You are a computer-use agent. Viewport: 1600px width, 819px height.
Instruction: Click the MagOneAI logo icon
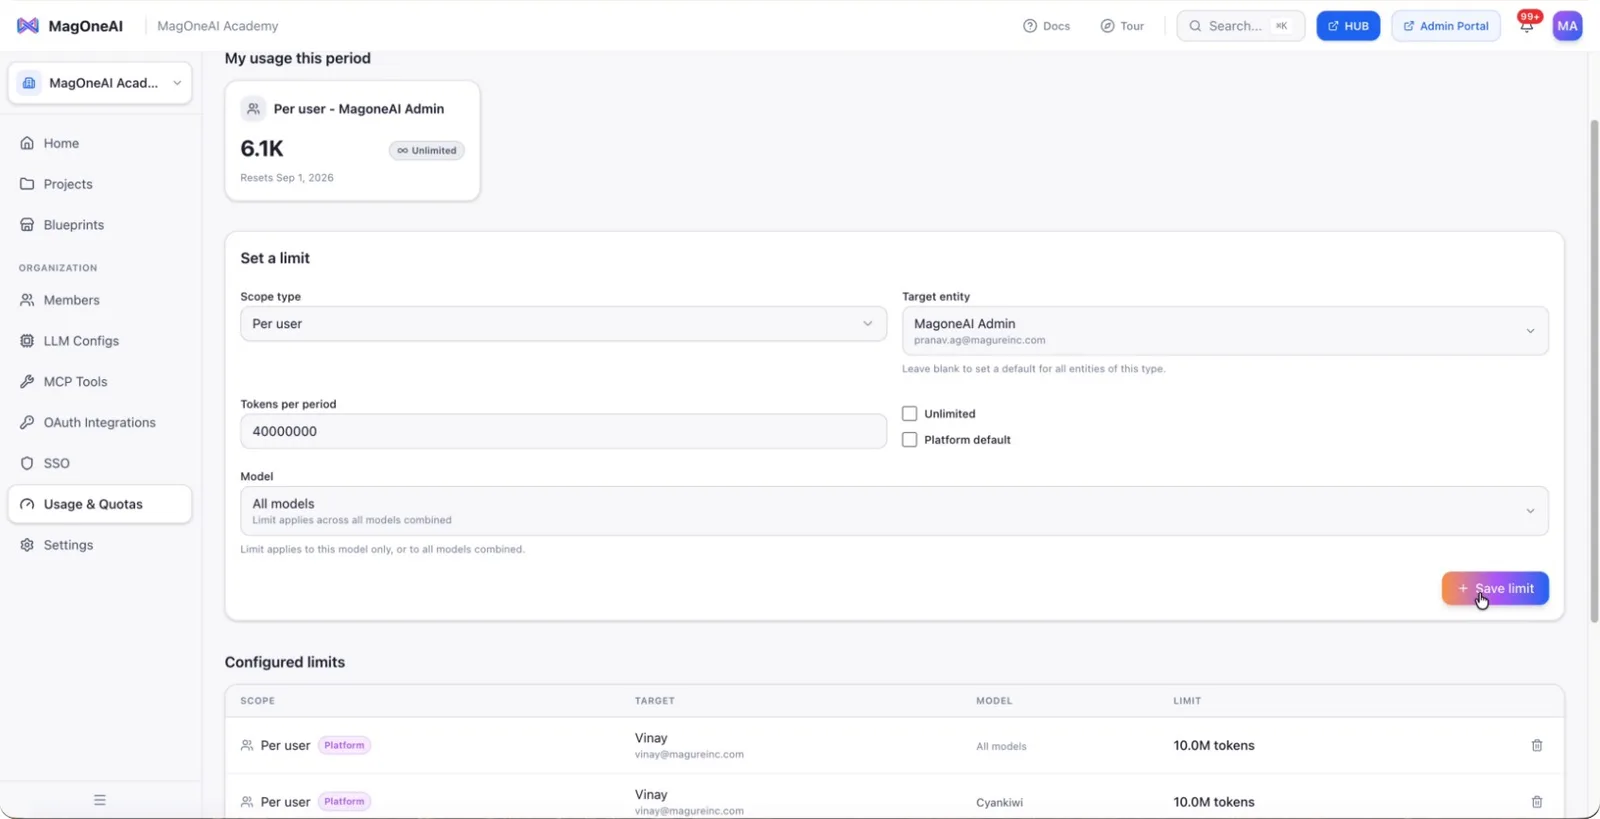pos(28,26)
